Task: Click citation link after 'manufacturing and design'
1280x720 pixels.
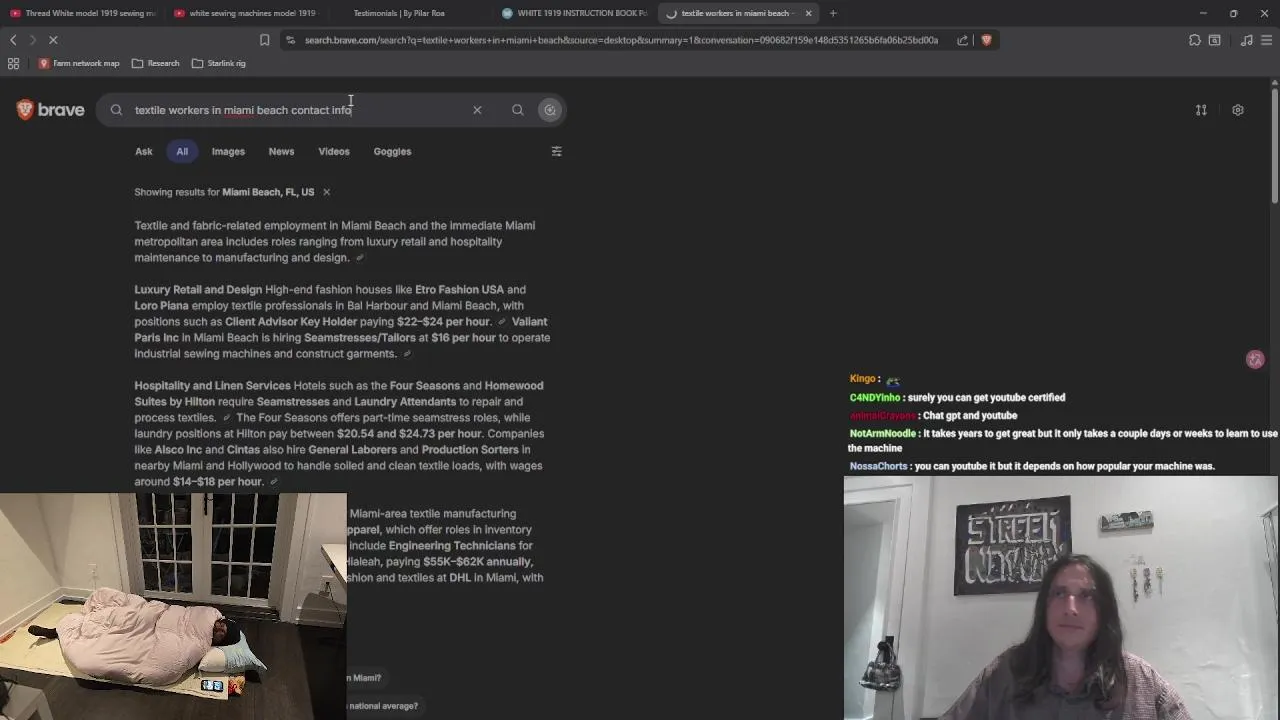Action: click(360, 258)
